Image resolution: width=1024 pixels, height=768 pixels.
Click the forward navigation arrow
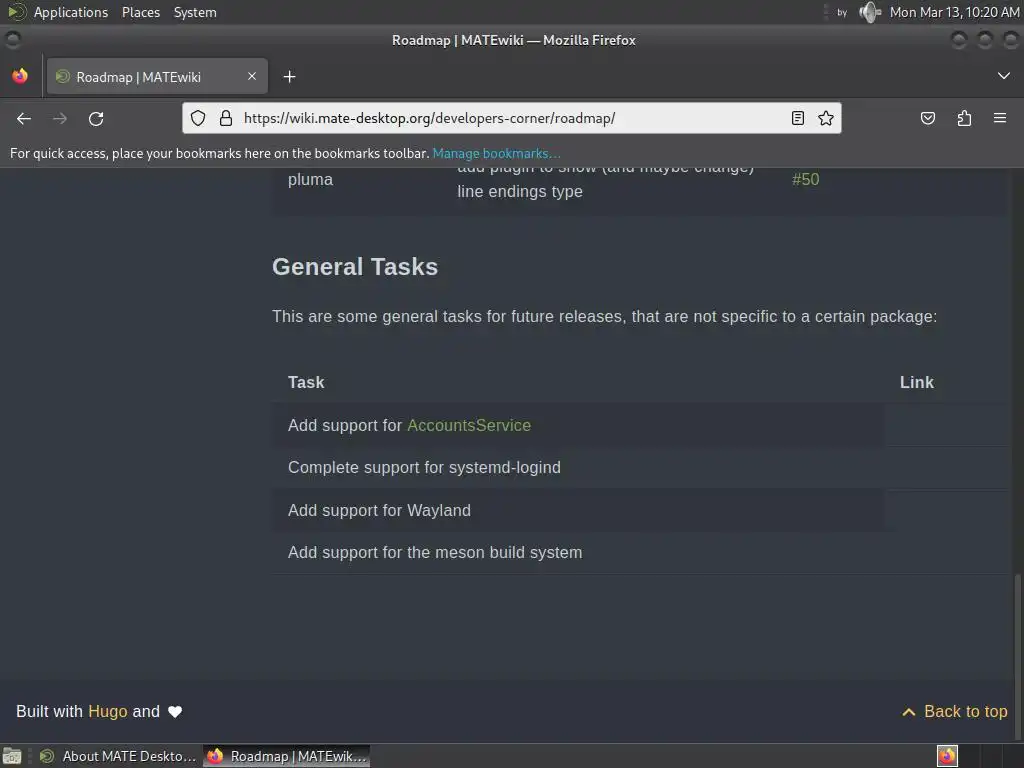click(59, 118)
